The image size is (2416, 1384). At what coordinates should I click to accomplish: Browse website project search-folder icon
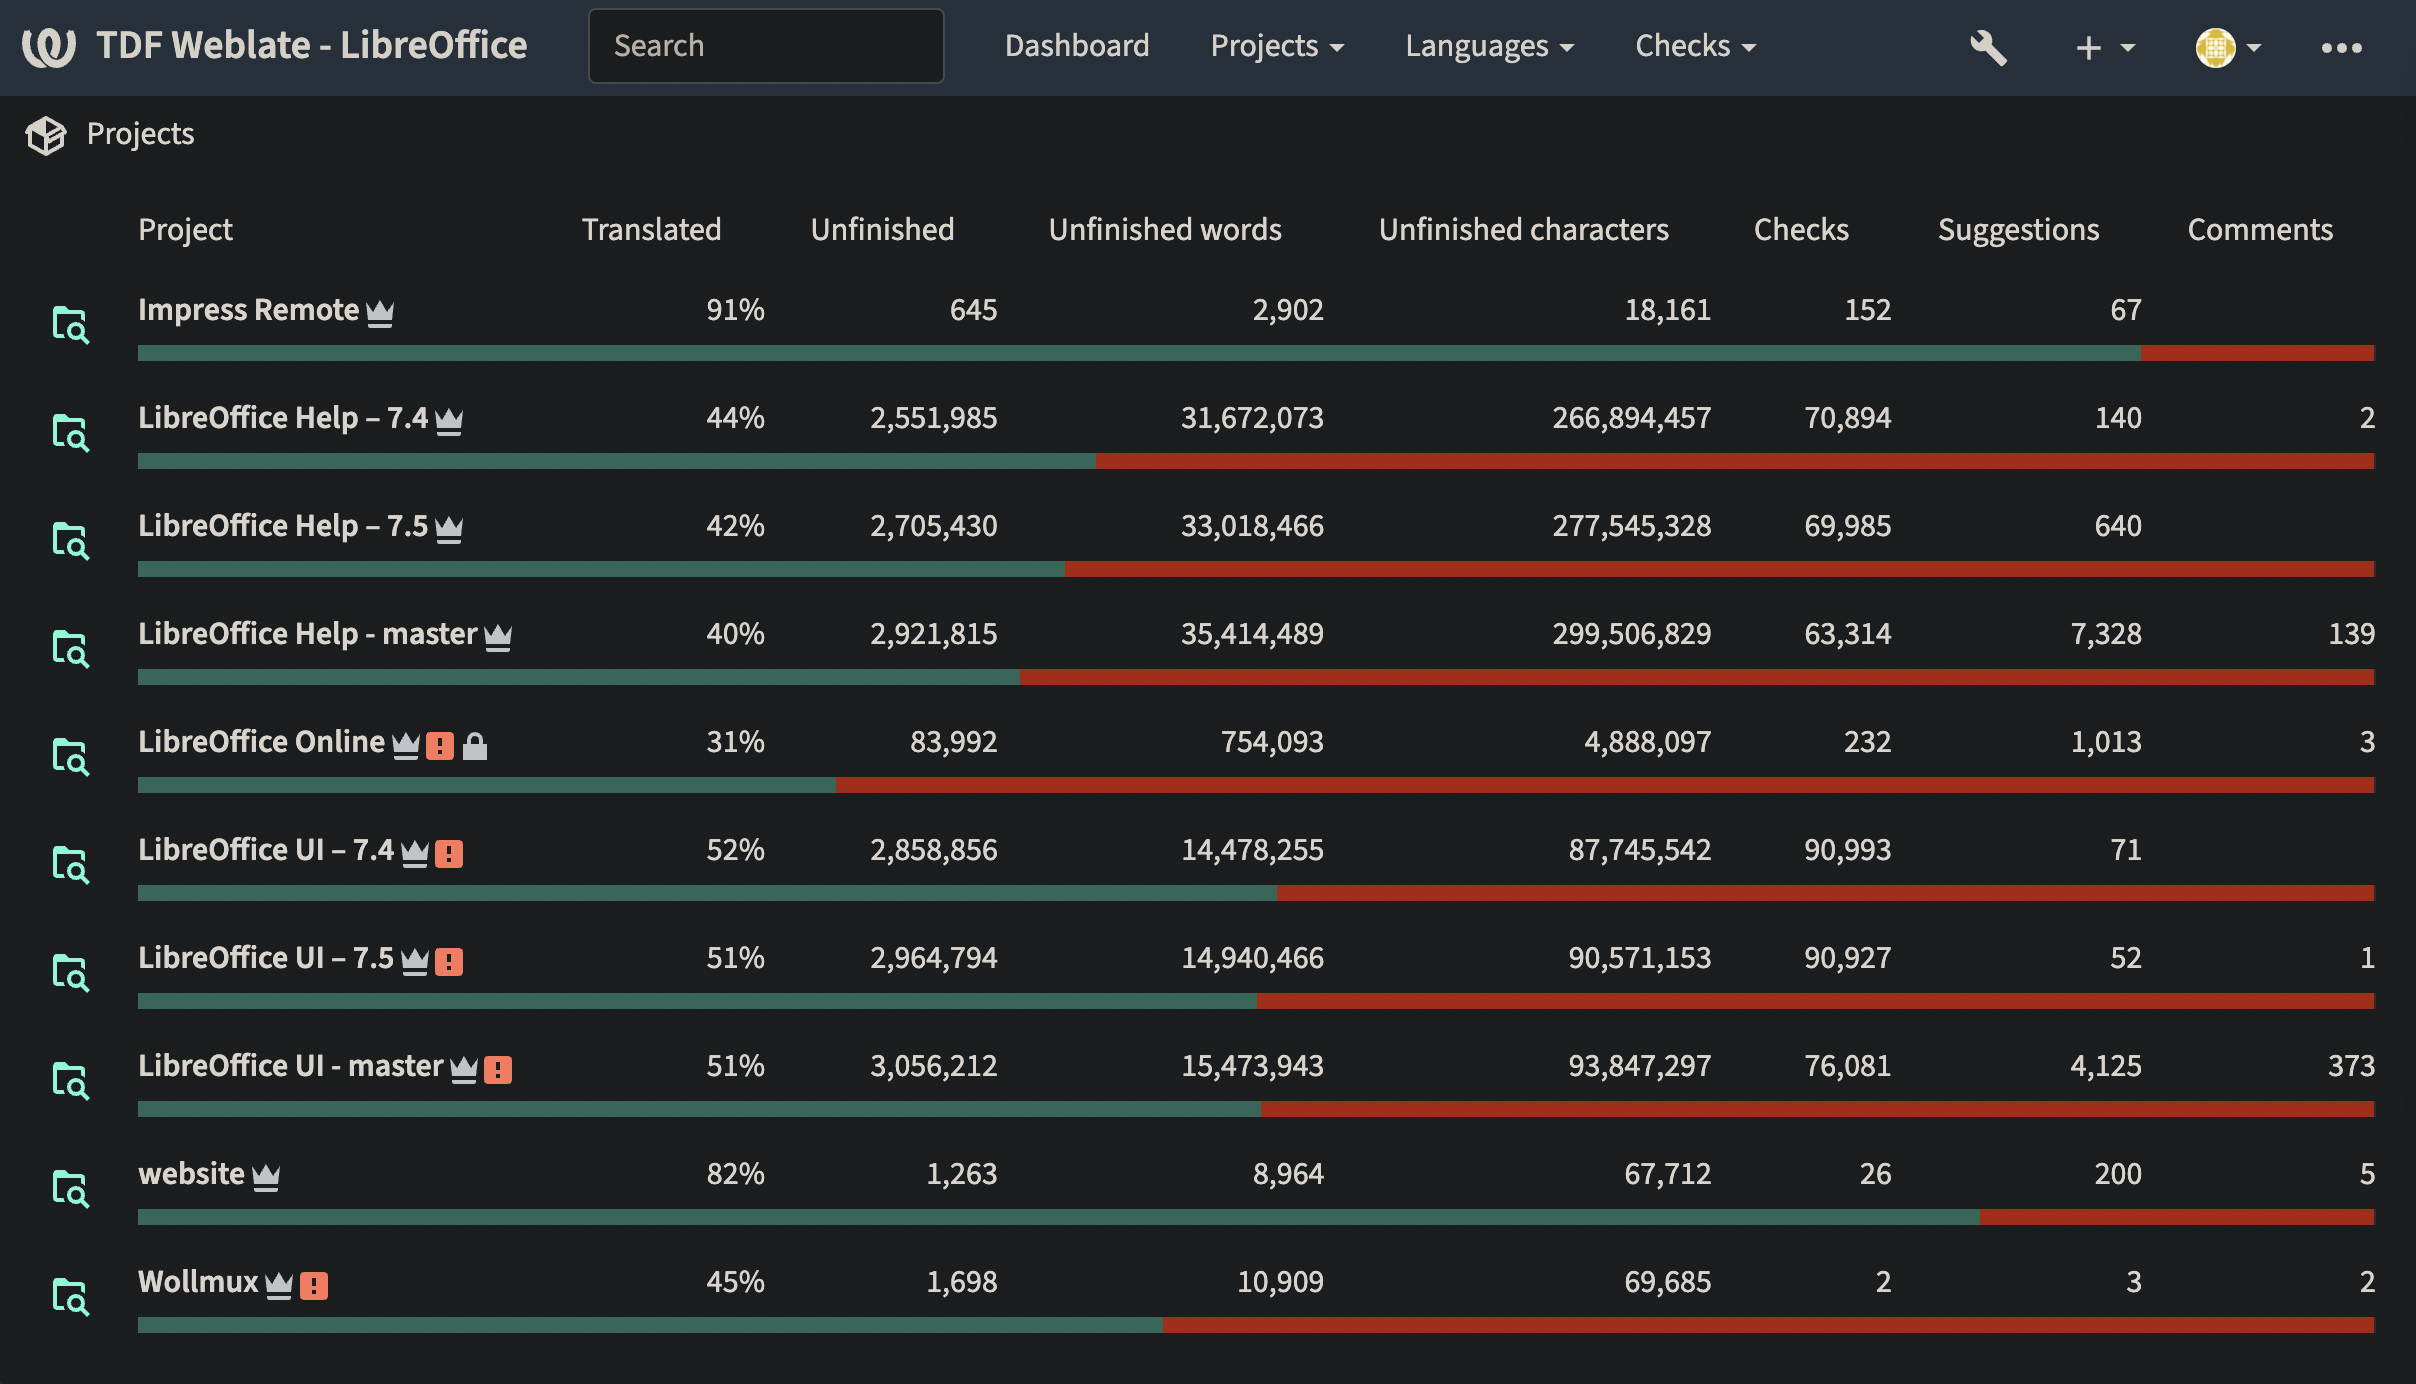point(70,1188)
